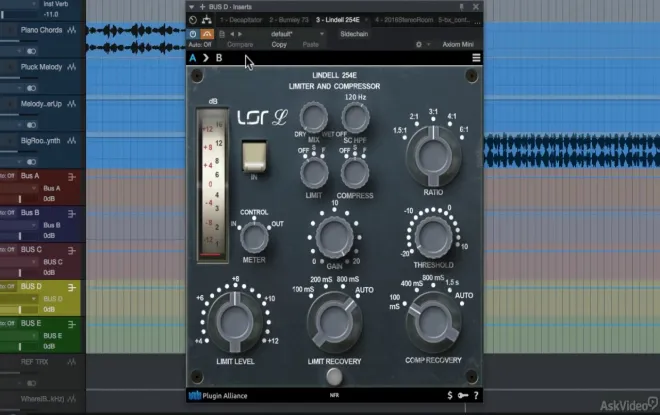Open the preset file icon
This screenshot has width=660, height=415.
222,34
